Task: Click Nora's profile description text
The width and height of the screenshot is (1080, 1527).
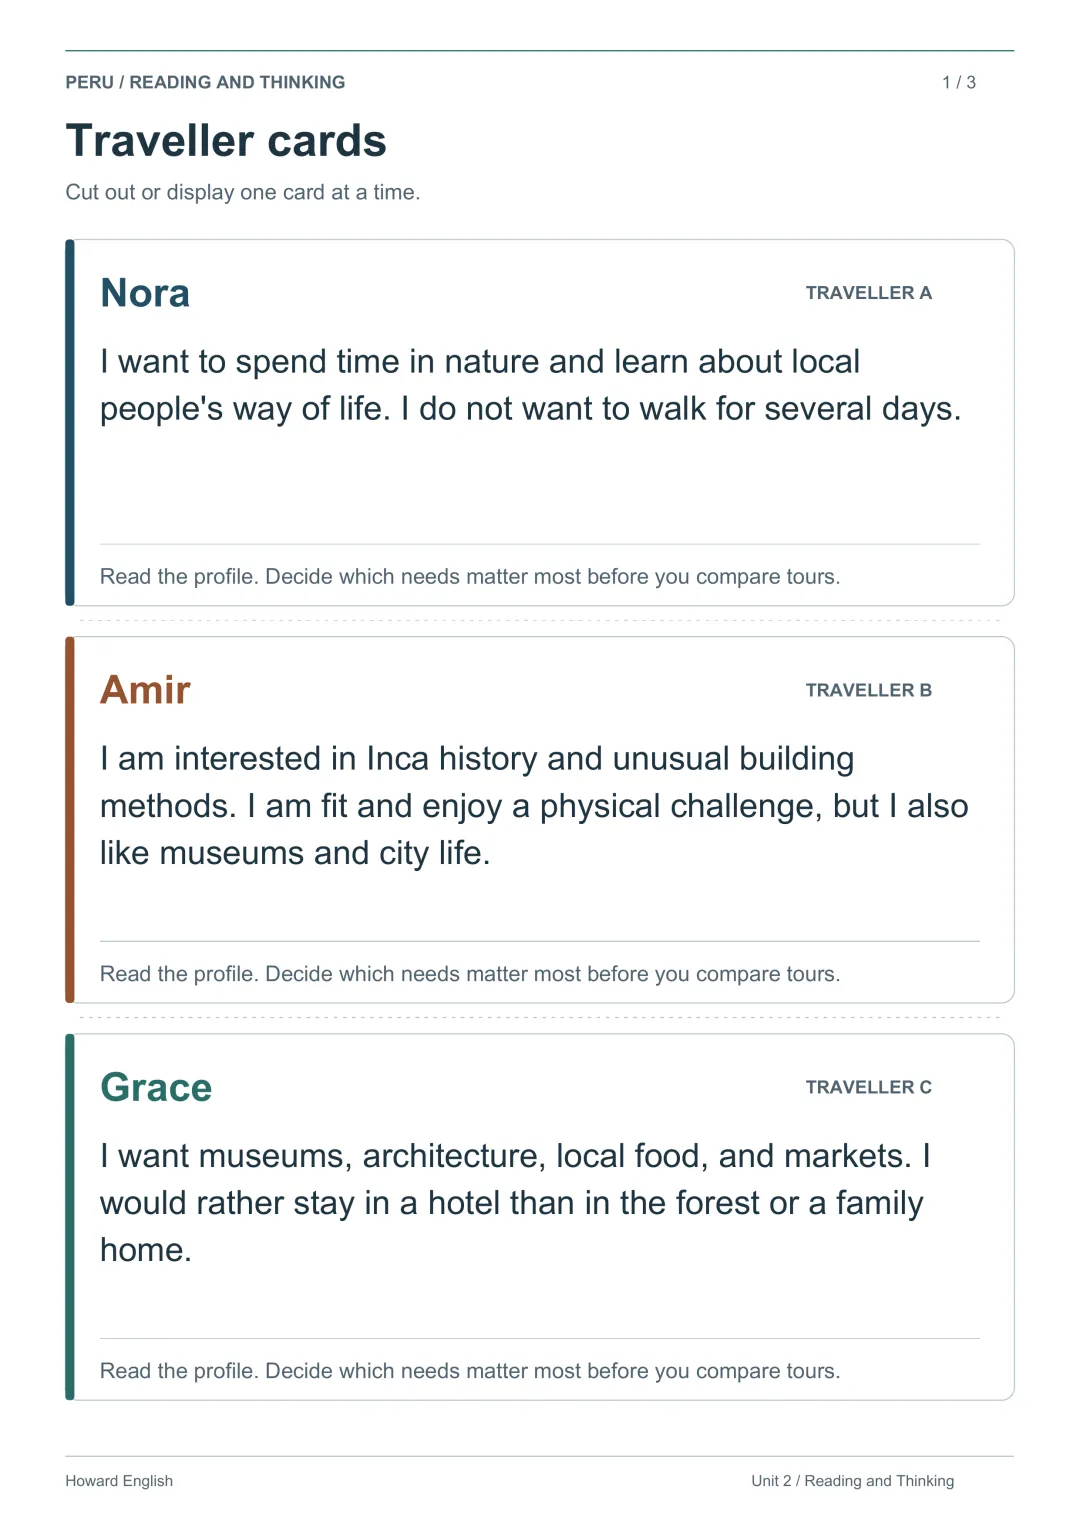Action: coord(530,385)
